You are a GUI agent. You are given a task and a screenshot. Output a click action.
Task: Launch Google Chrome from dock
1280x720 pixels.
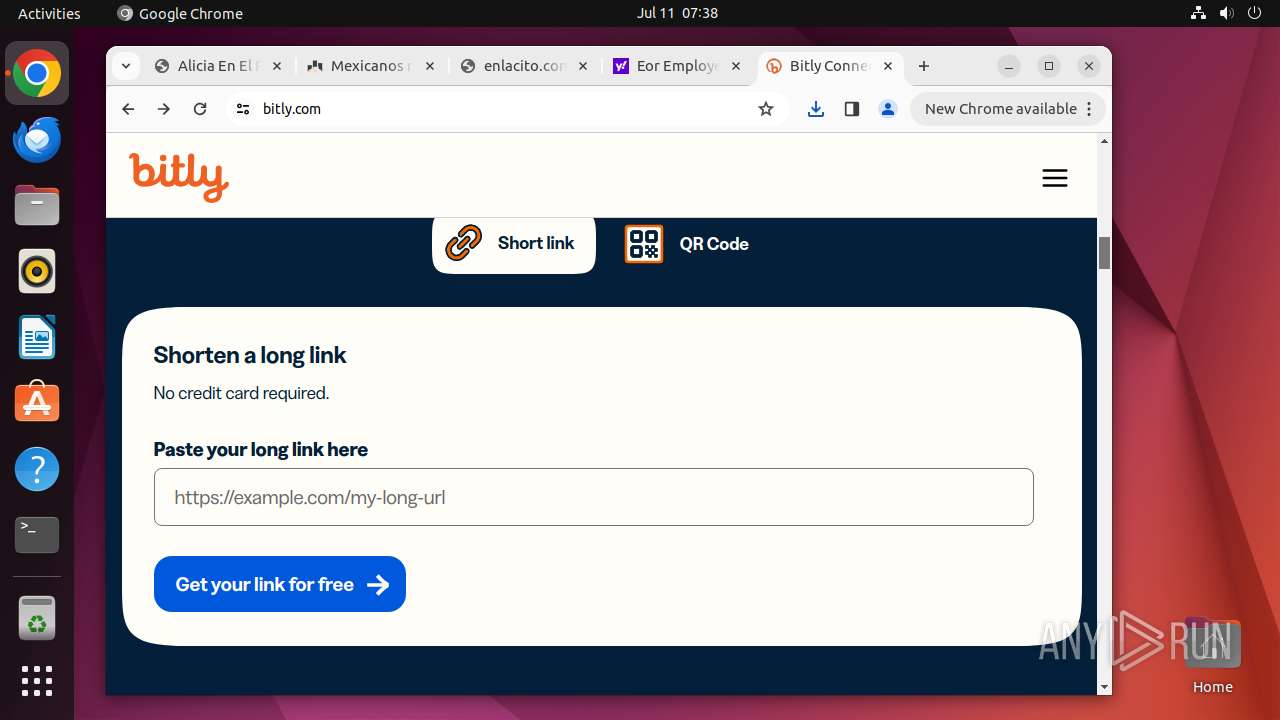(37, 73)
